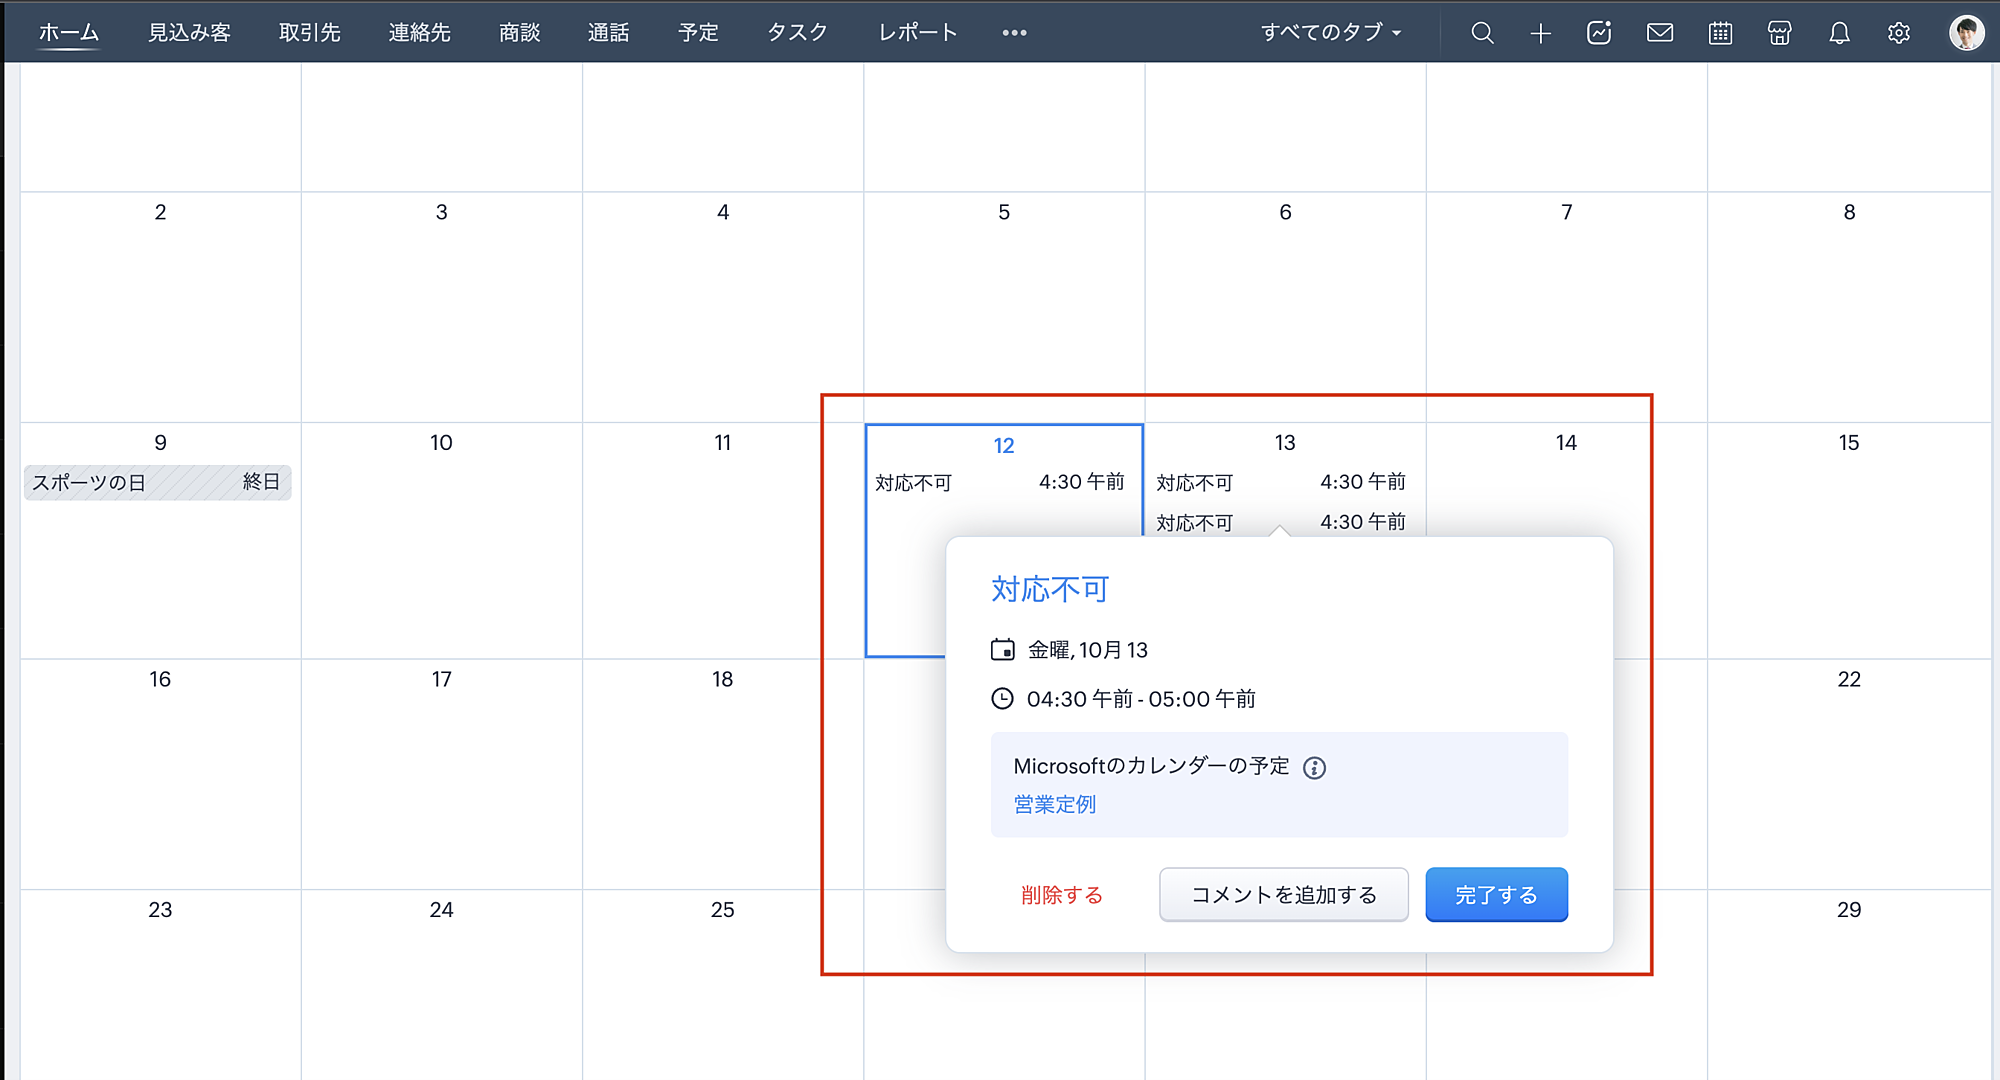The image size is (2000, 1080).
Task: Open the 商談 tab
Action: [x=519, y=33]
